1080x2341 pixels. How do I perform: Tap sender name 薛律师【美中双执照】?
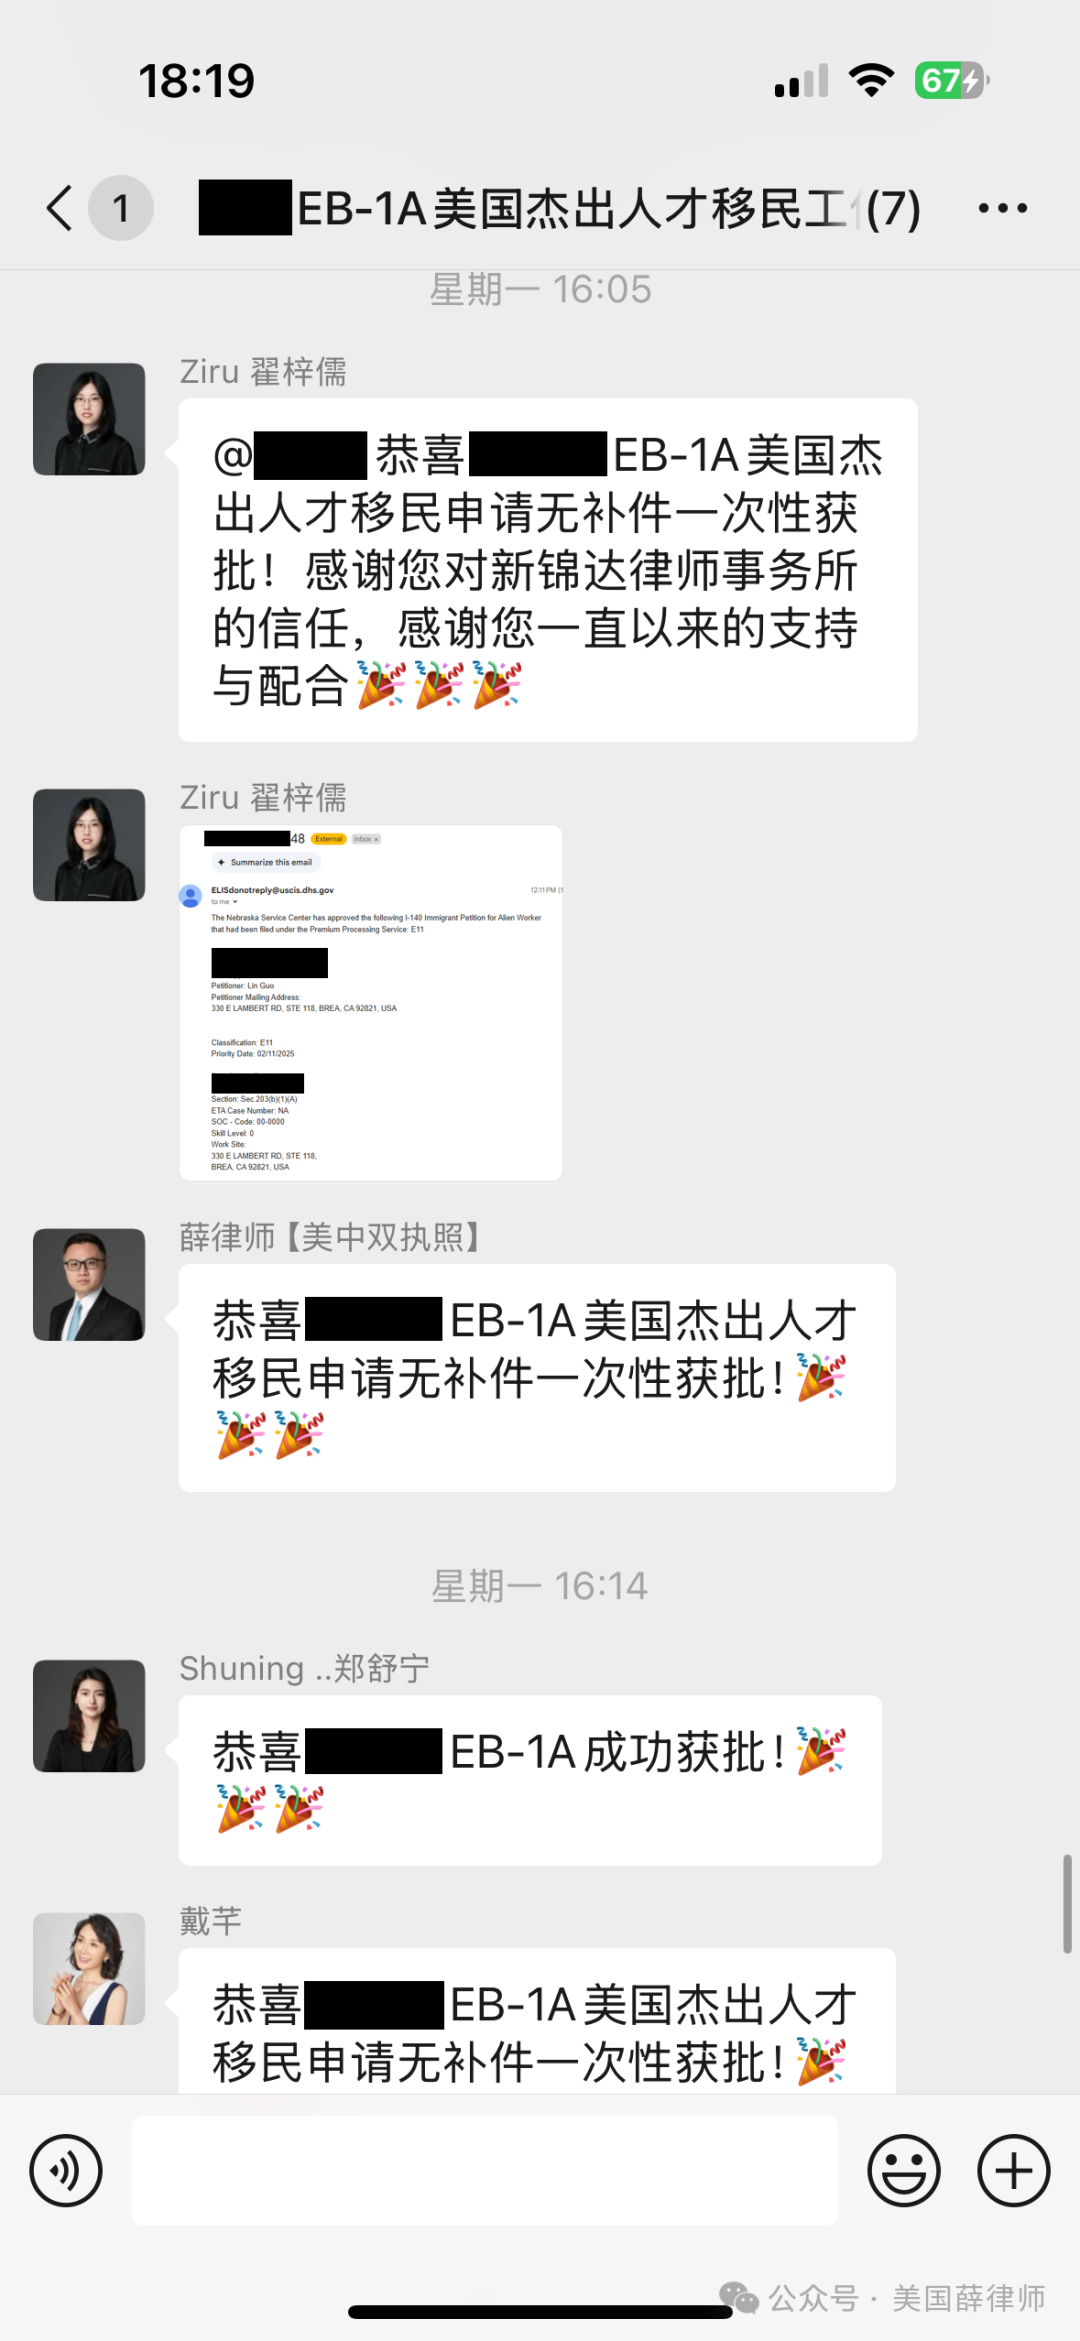pyautogui.click(x=332, y=1237)
